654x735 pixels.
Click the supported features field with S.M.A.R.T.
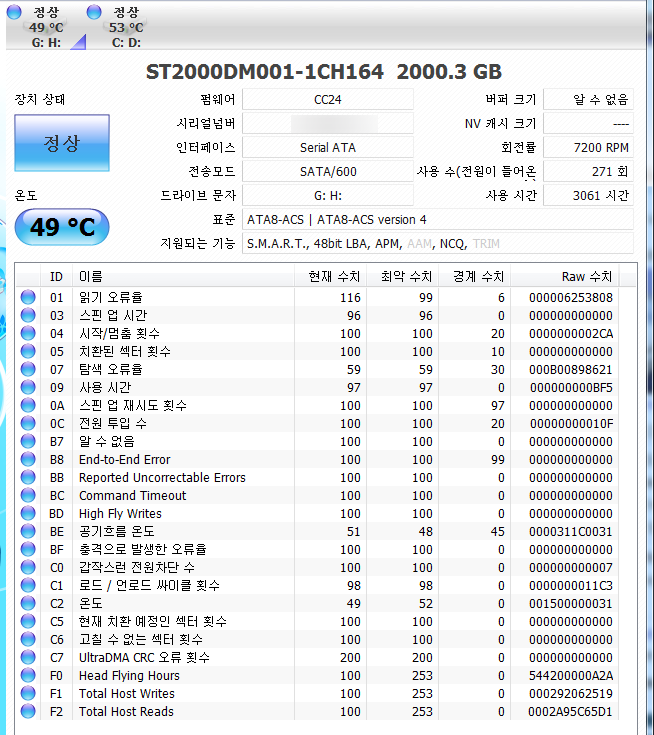point(438,244)
